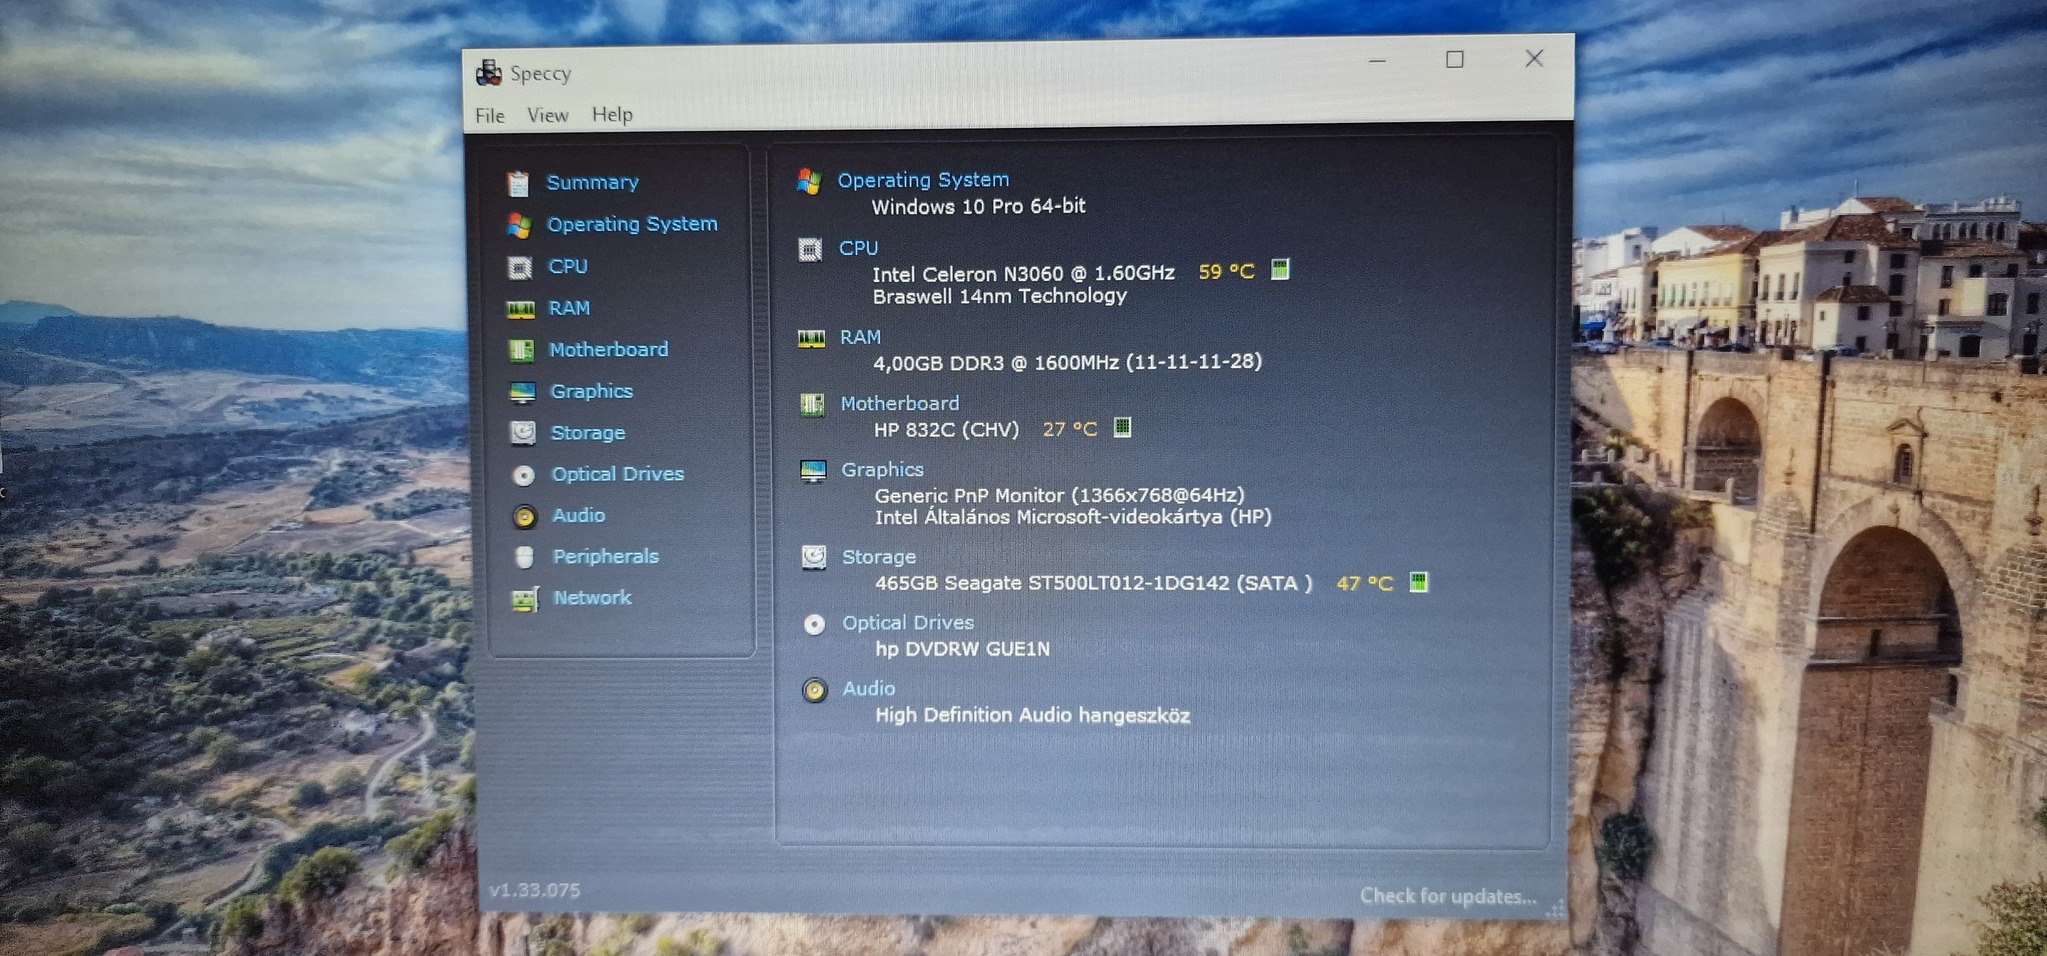This screenshot has height=956, width=2047.
Task: Click the v1.33.075 version label
Action: click(535, 890)
